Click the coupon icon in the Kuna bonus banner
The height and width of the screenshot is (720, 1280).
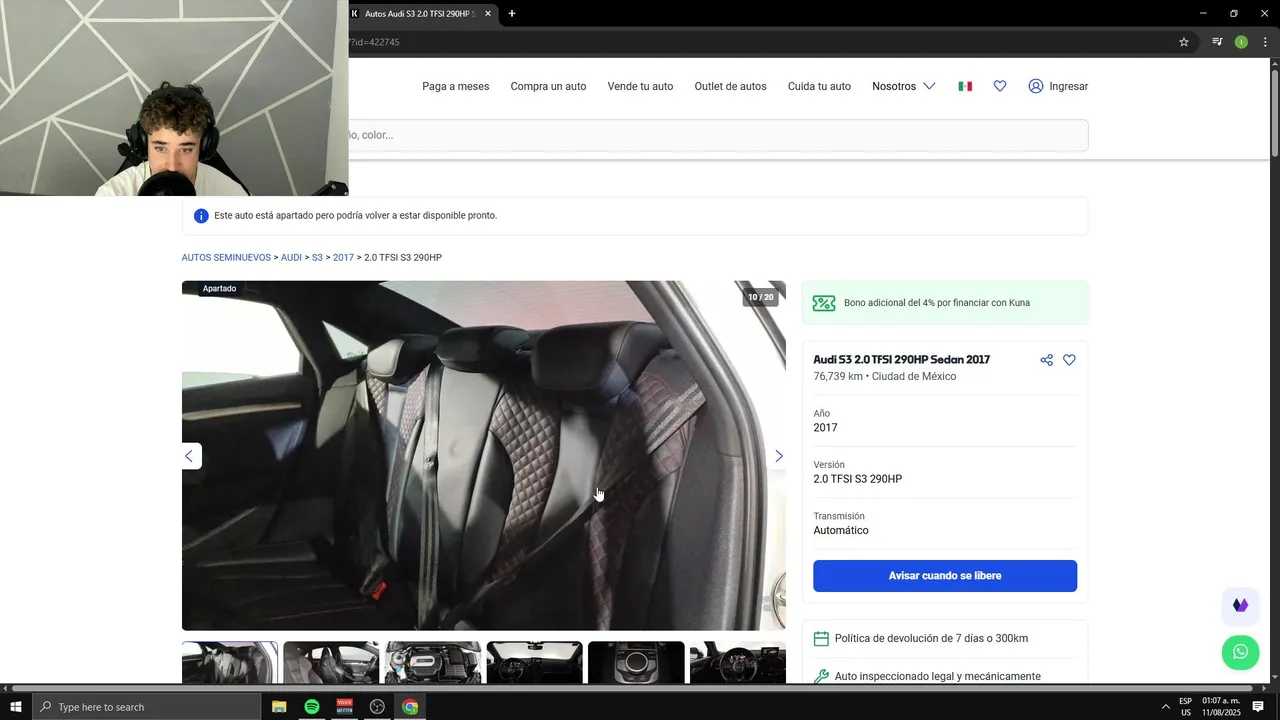[x=824, y=303]
